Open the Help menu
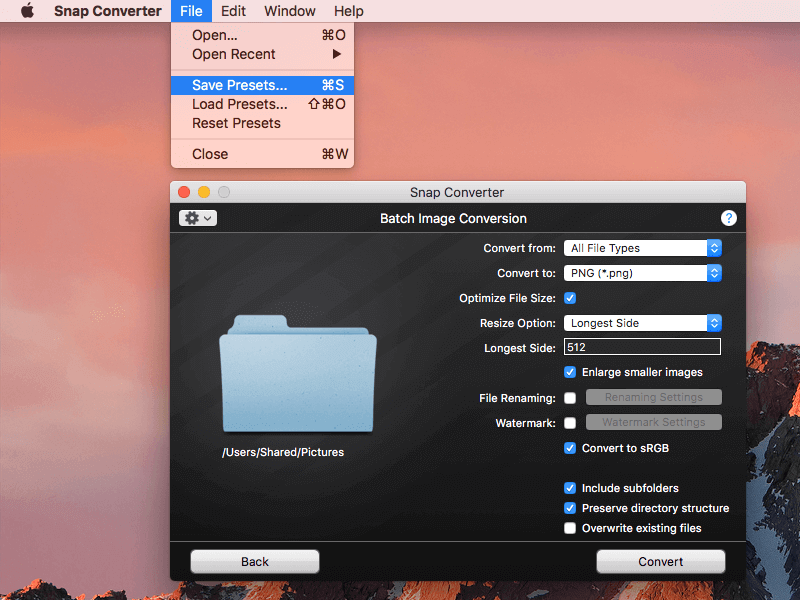800x600 pixels. point(349,11)
